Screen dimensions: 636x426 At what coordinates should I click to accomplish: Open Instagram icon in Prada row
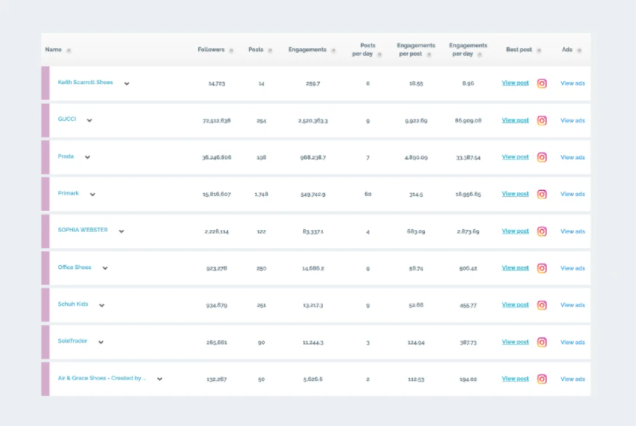[x=542, y=157]
